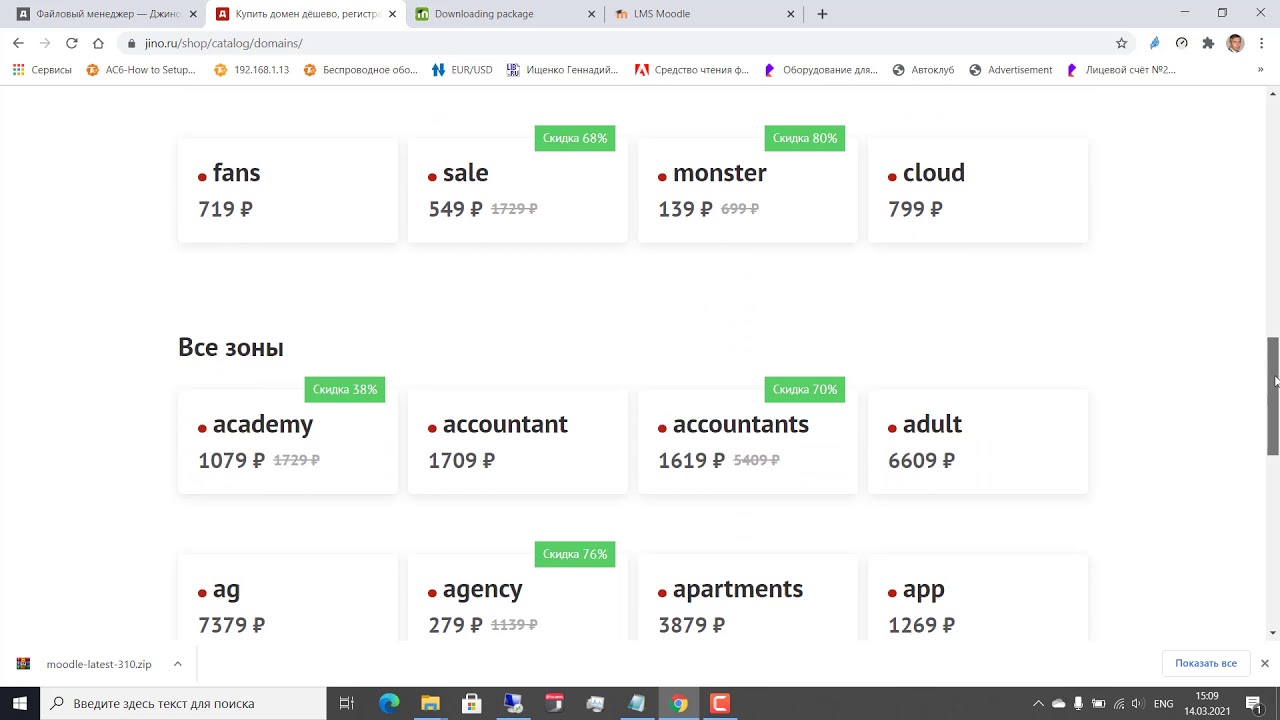This screenshot has height=720, width=1280.
Task: Open the notification center icon
Action: click(1253, 703)
